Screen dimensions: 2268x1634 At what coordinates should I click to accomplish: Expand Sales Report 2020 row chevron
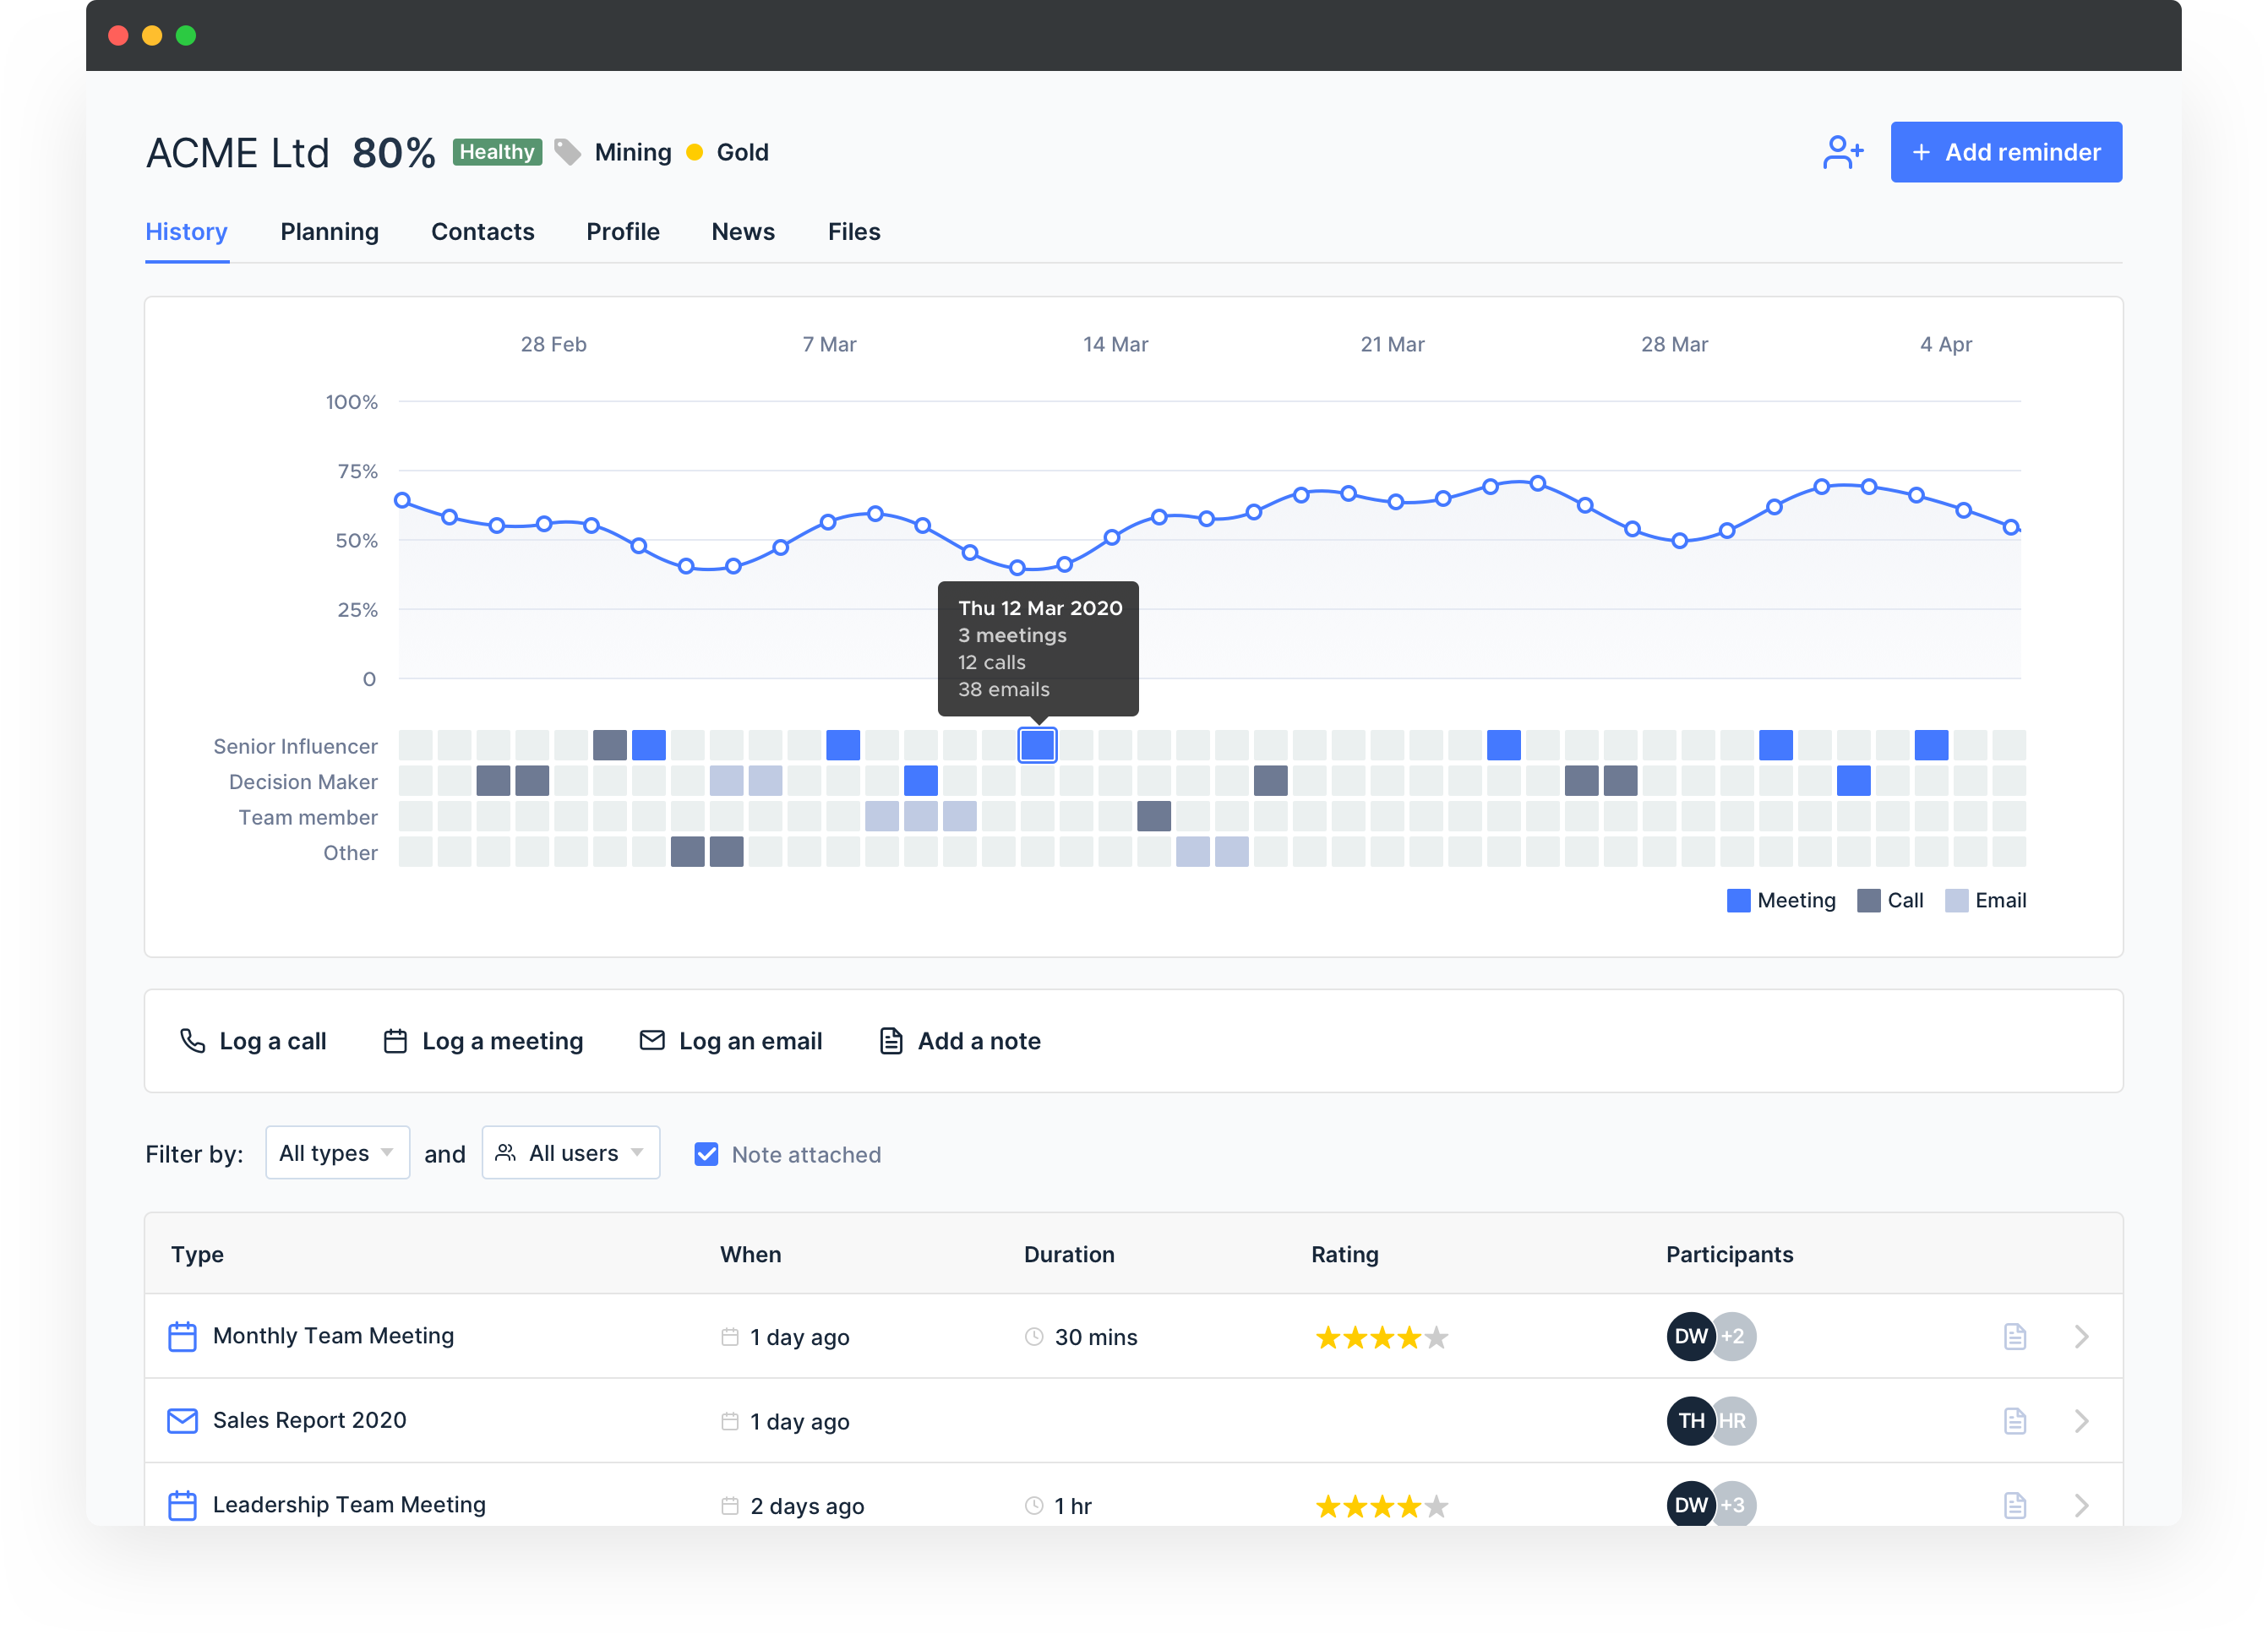pos(2081,1420)
